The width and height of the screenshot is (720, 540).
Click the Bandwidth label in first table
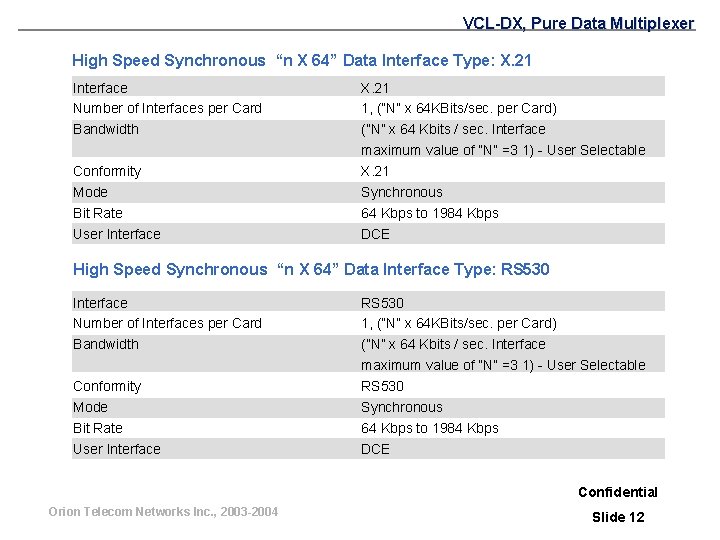pos(106,129)
